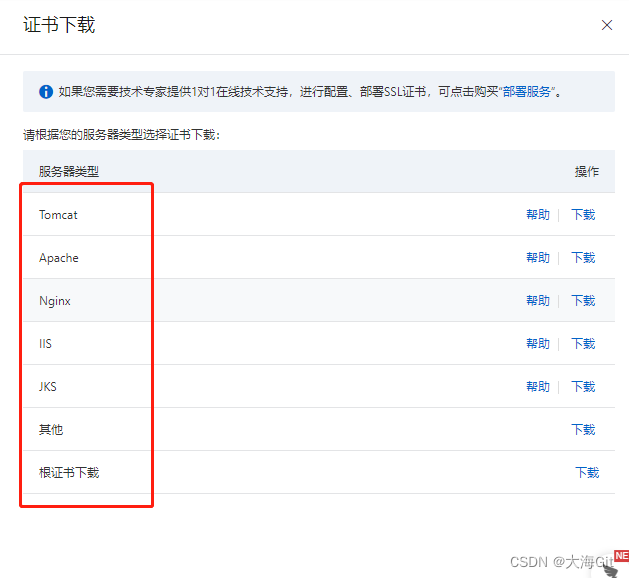Image resolution: width=629 pixels, height=578 pixels.
Task: Select the Tomcat server type cell
Action: coord(58,215)
